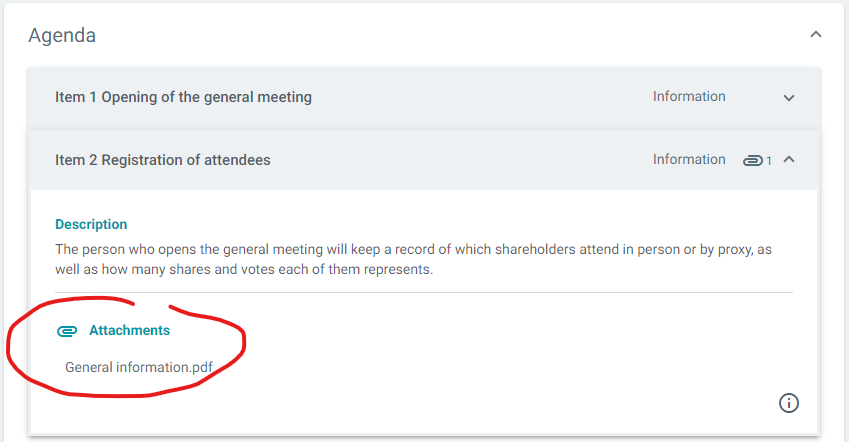The height and width of the screenshot is (442, 849).
Task: Select Item 2 Registration of attendees title
Action: pyautogui.click(x=162, y=160)
